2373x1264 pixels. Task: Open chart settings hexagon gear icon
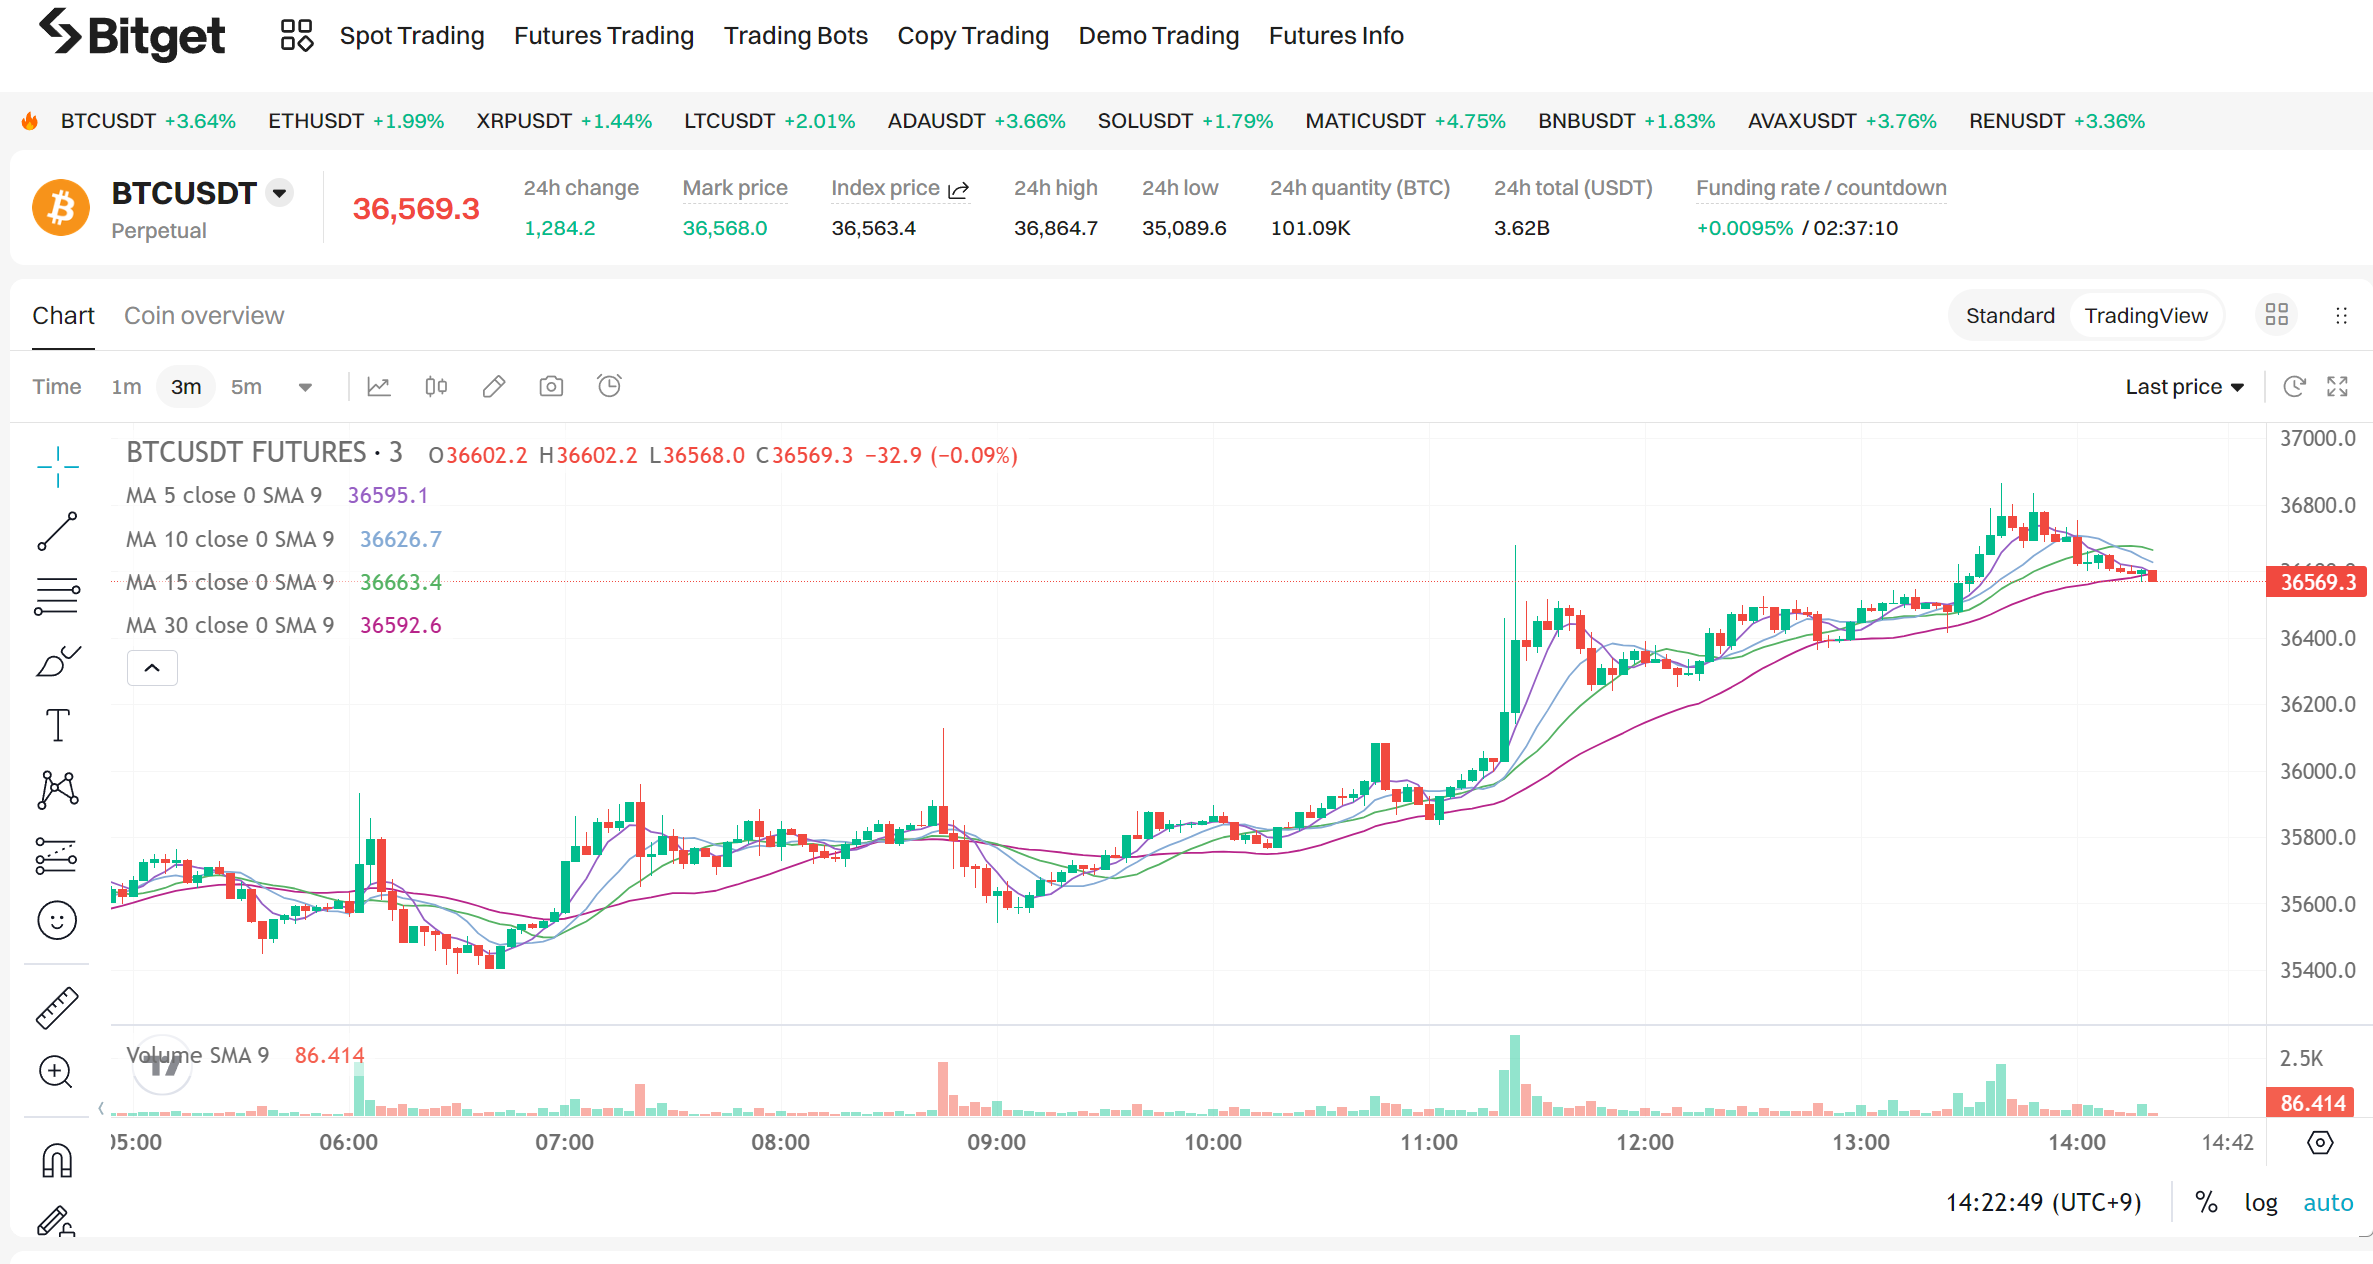coord(2320,1142)
